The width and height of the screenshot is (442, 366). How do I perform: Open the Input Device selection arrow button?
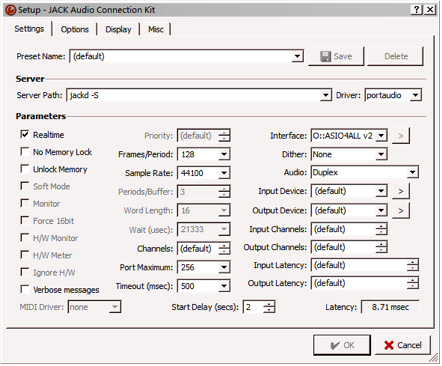click(x=401, y=191)
